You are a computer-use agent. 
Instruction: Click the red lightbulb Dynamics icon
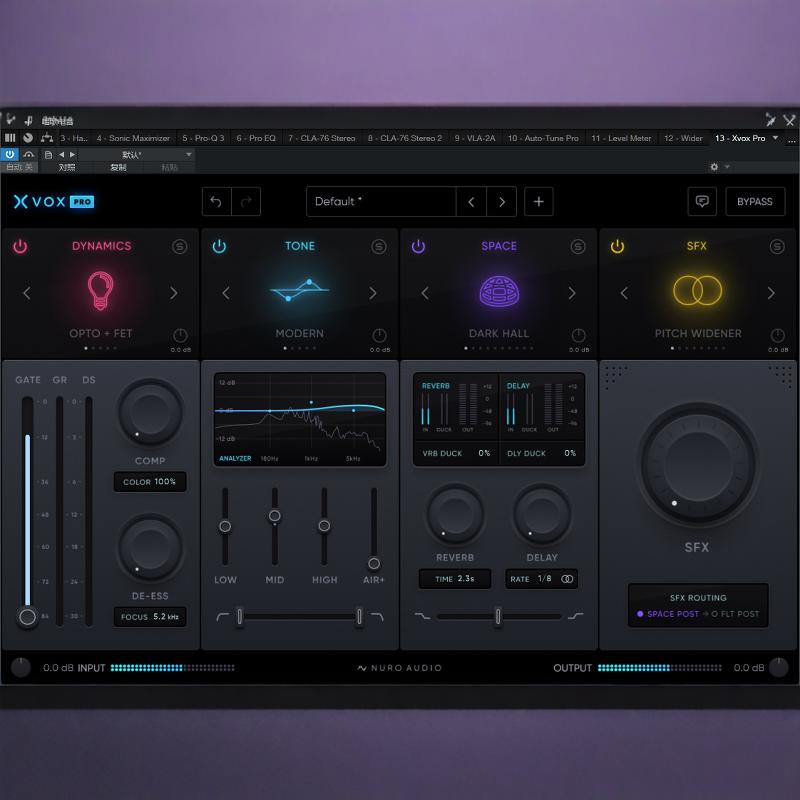click(x=101, y=291)
